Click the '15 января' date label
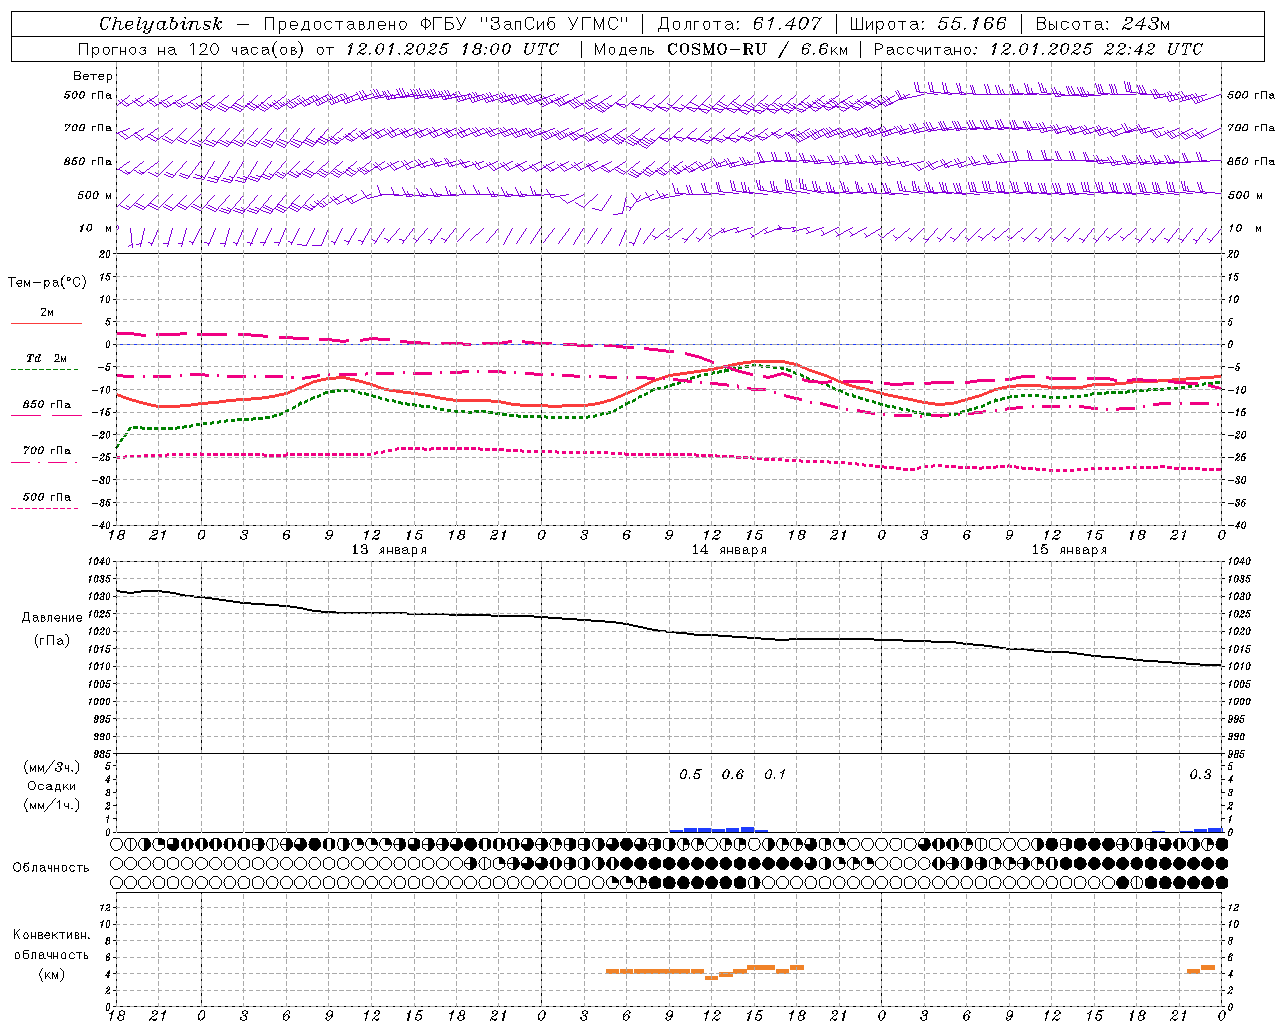 click(1069, 550)
